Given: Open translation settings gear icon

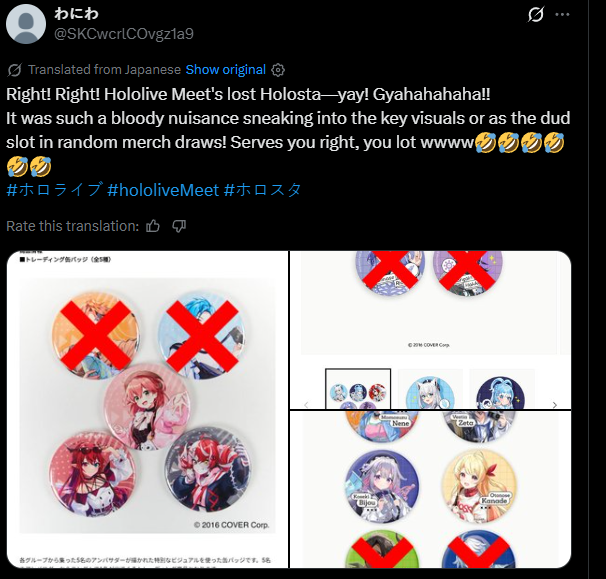Looking at the screenshot, I should [278, 70].
